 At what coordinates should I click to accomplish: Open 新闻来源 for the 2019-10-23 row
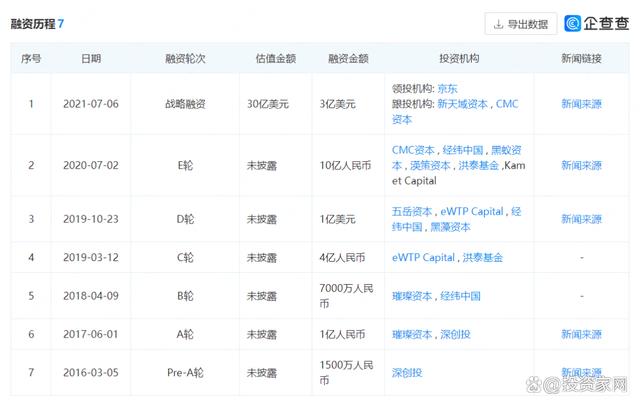[581, 220]
